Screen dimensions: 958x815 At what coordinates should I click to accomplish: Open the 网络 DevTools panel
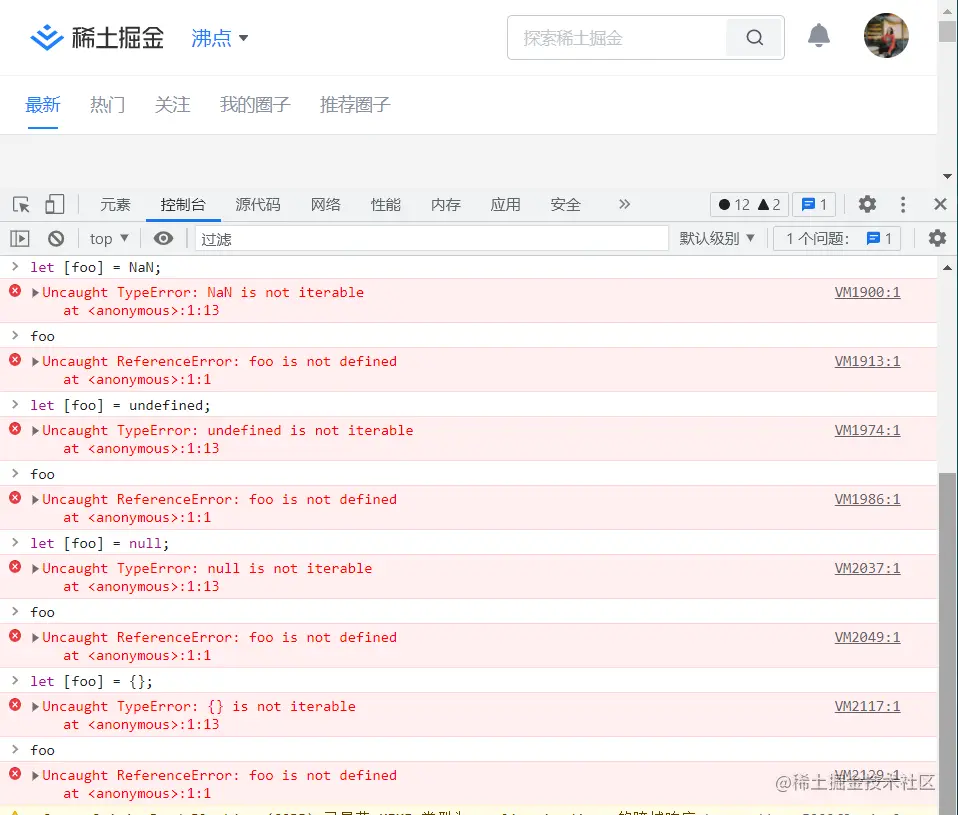(326, 205)
